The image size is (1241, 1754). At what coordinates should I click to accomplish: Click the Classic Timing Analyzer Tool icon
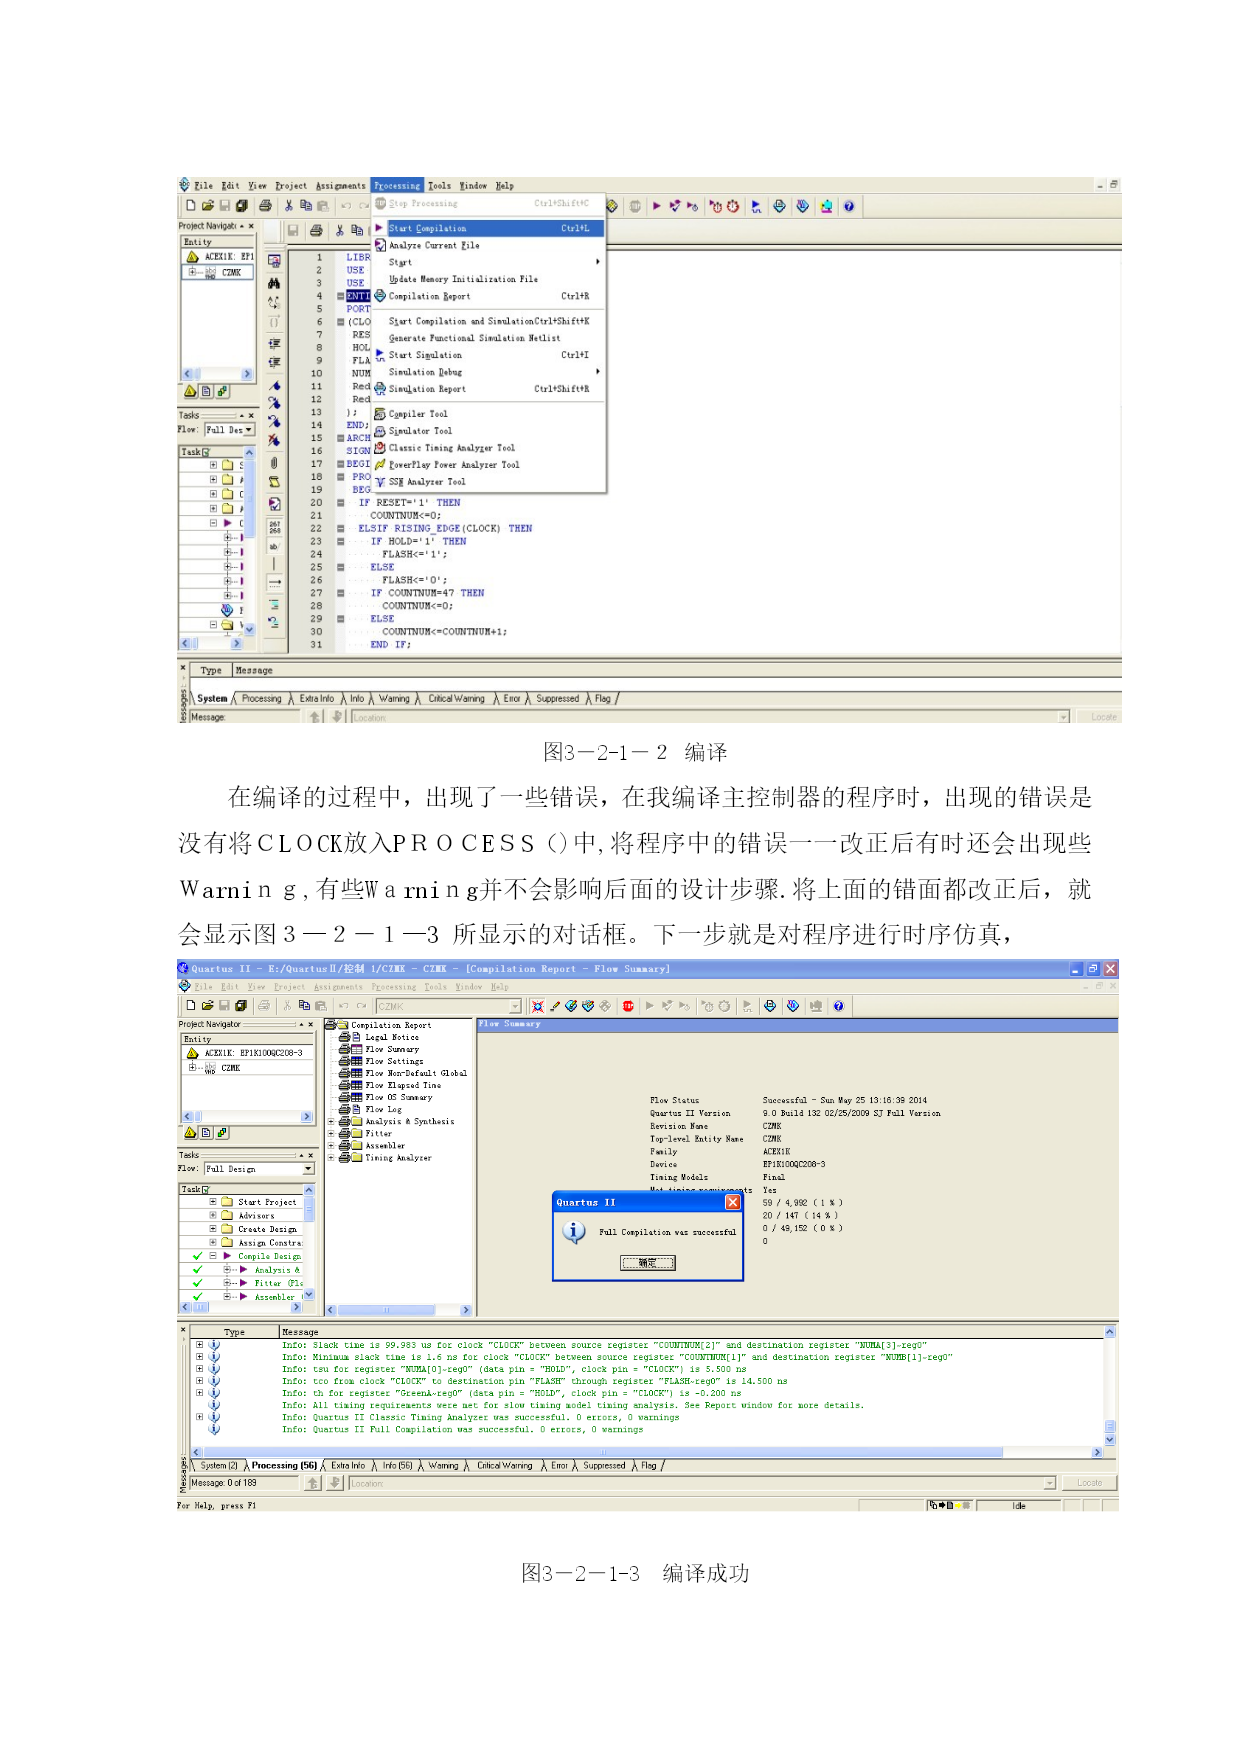(x=380, y=448)
